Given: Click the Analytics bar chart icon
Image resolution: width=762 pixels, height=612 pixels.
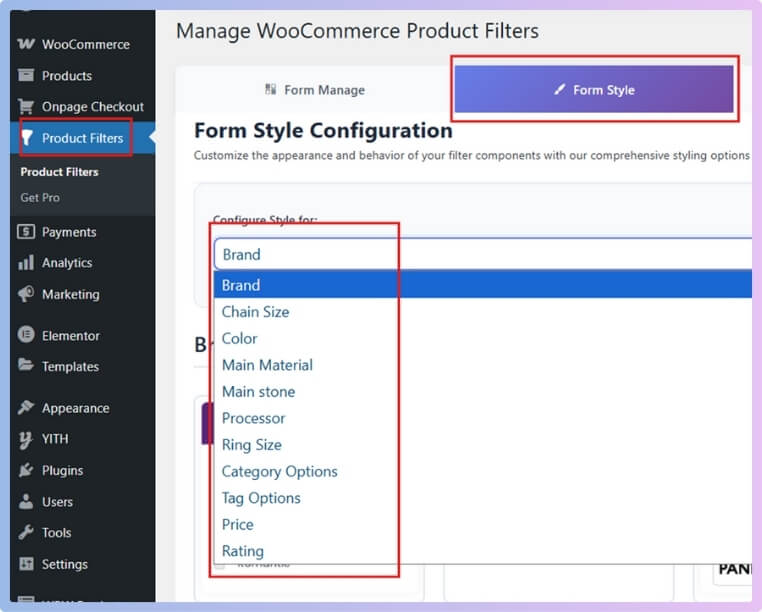Looking at the screenshot, I should (x=26, y=262).
